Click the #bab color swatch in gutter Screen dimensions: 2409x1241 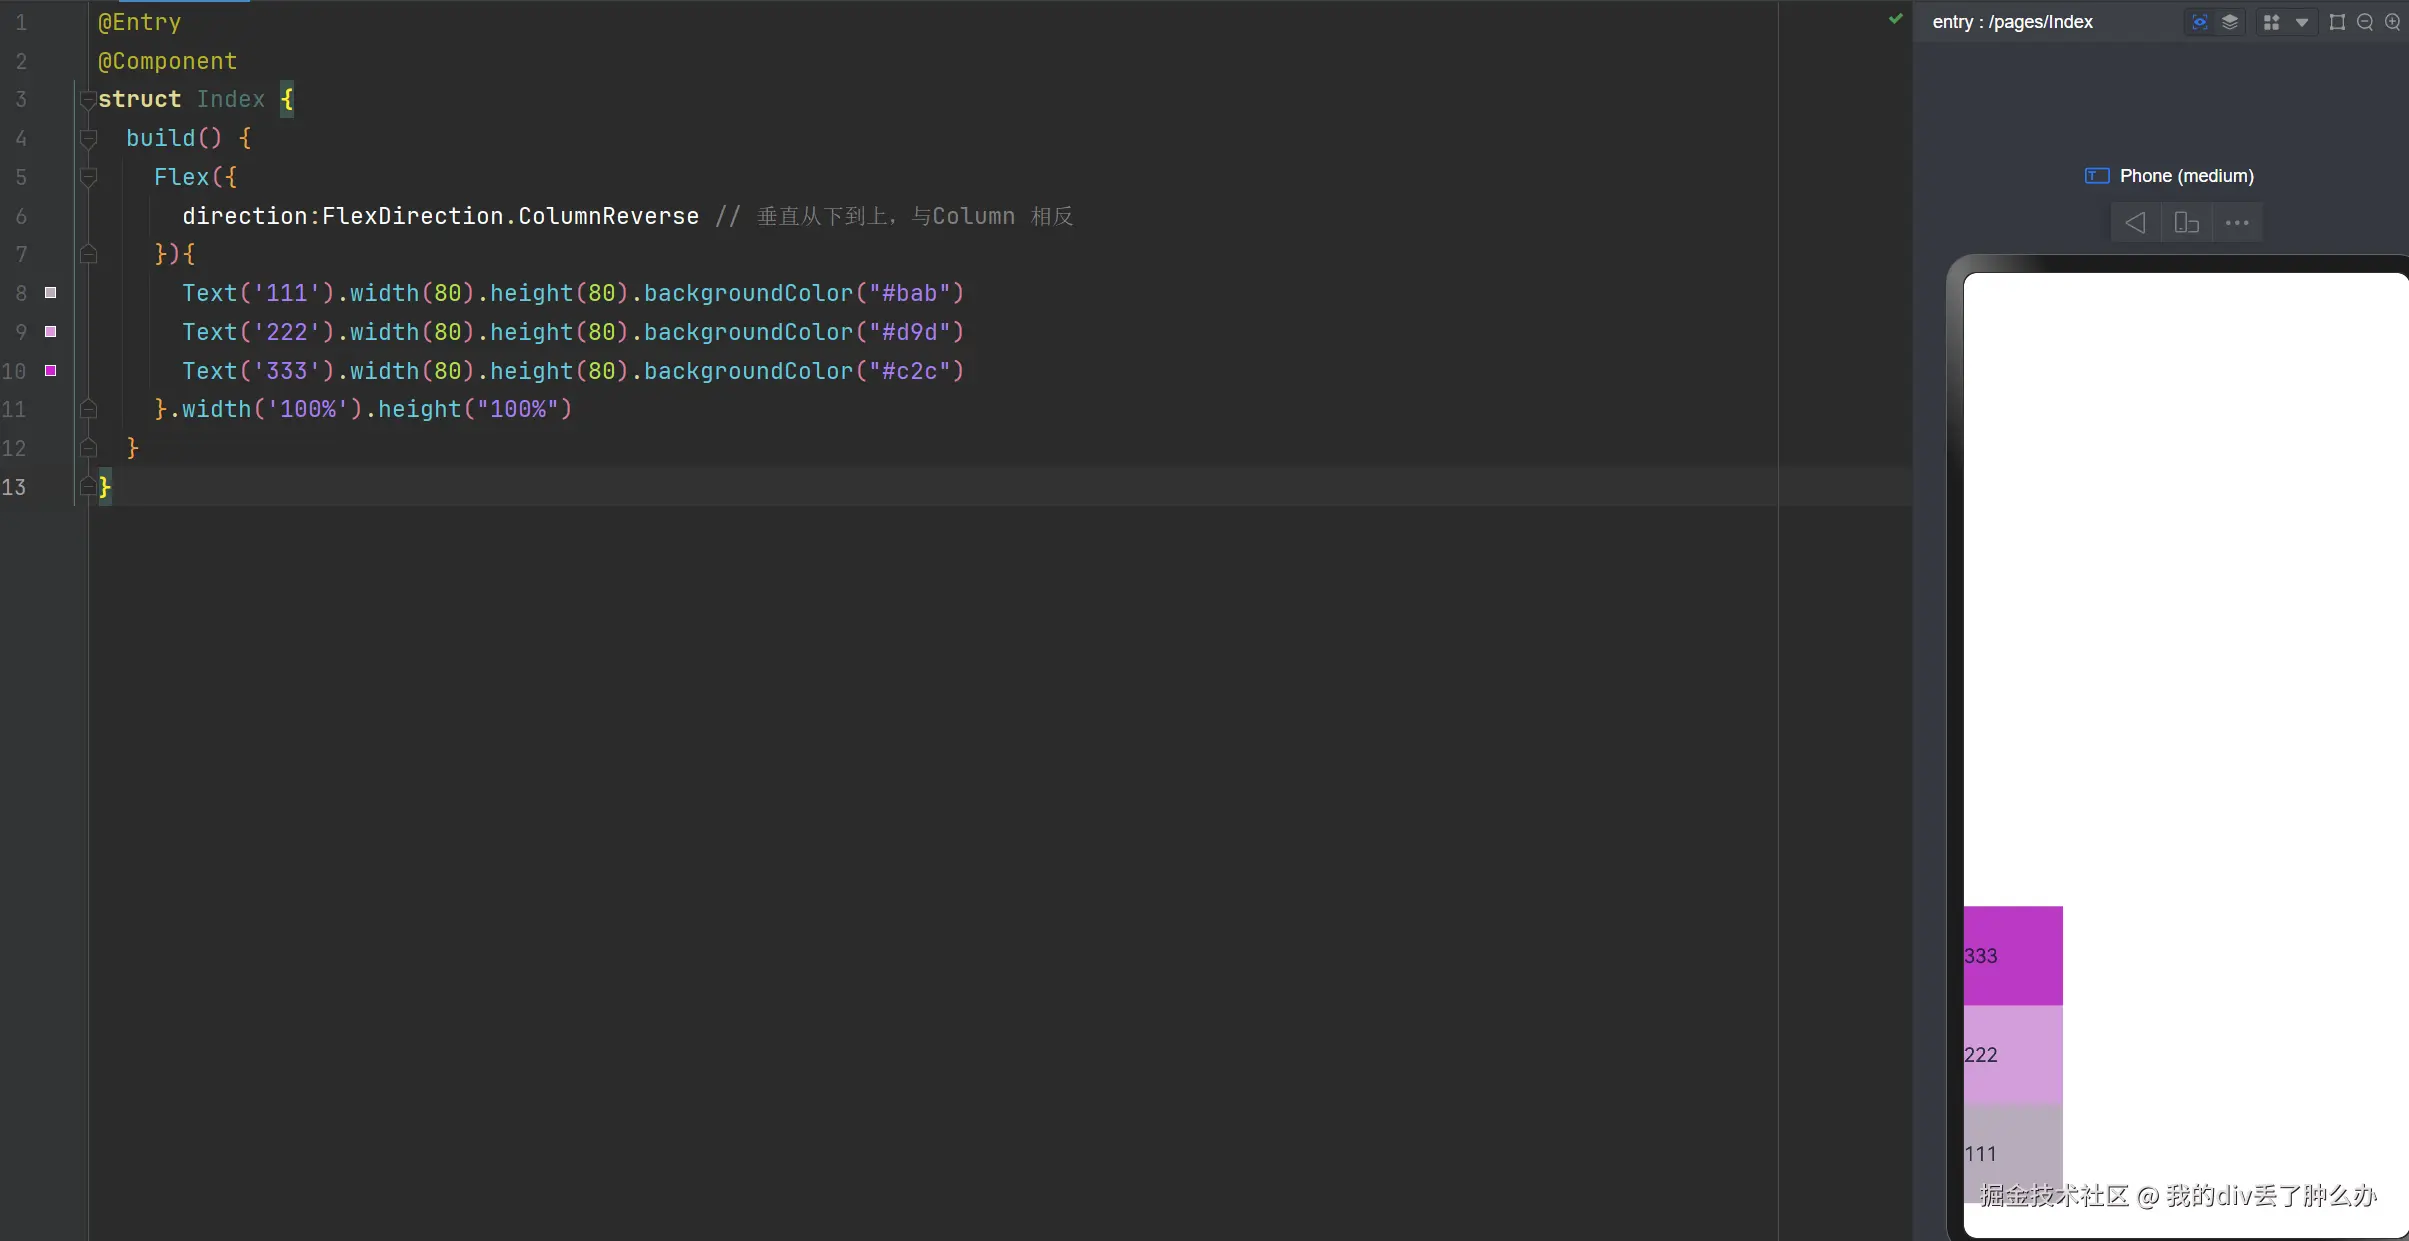50,293
